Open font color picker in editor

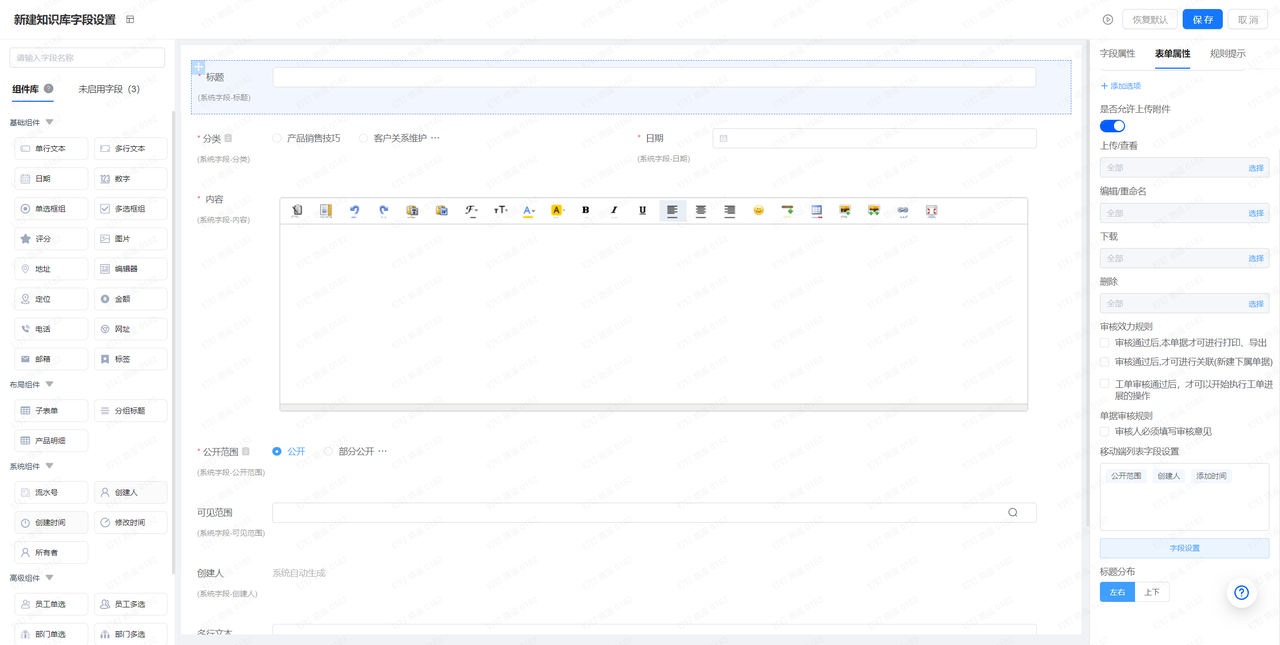point(529,210)
